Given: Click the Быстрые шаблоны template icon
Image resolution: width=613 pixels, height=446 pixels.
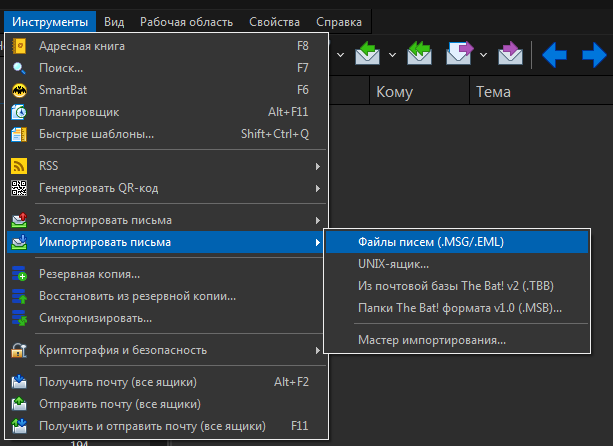Looking at the screenshot, I should (x=19, y=134).
